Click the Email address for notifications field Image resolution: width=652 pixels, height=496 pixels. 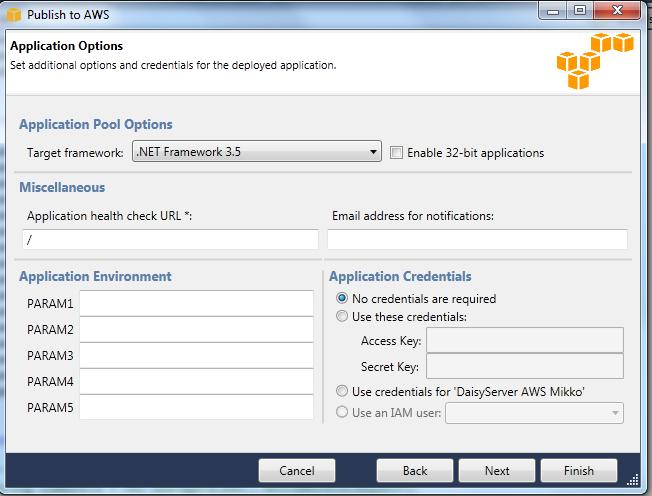477,239
